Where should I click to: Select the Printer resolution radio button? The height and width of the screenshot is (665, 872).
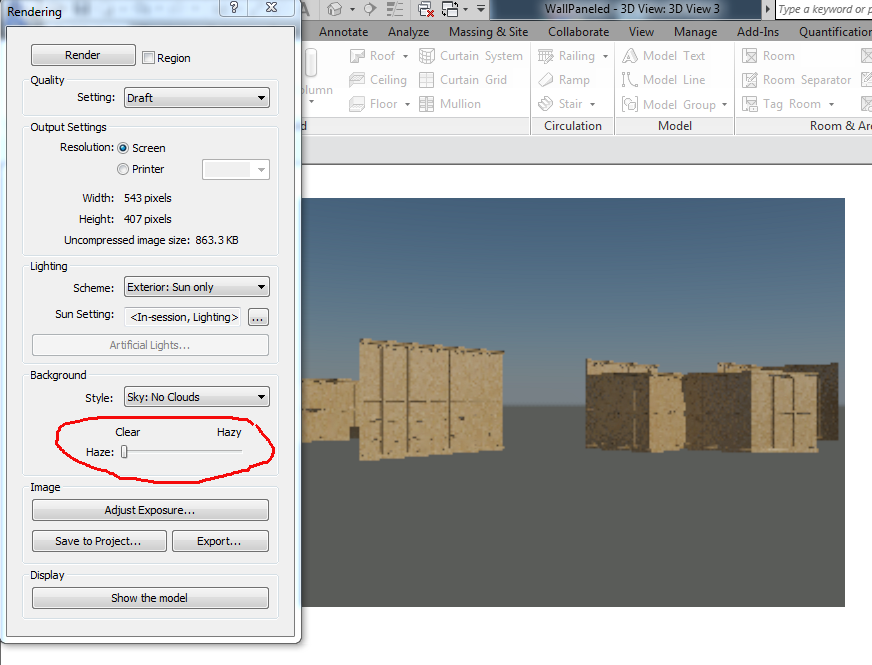click(122, 169)
